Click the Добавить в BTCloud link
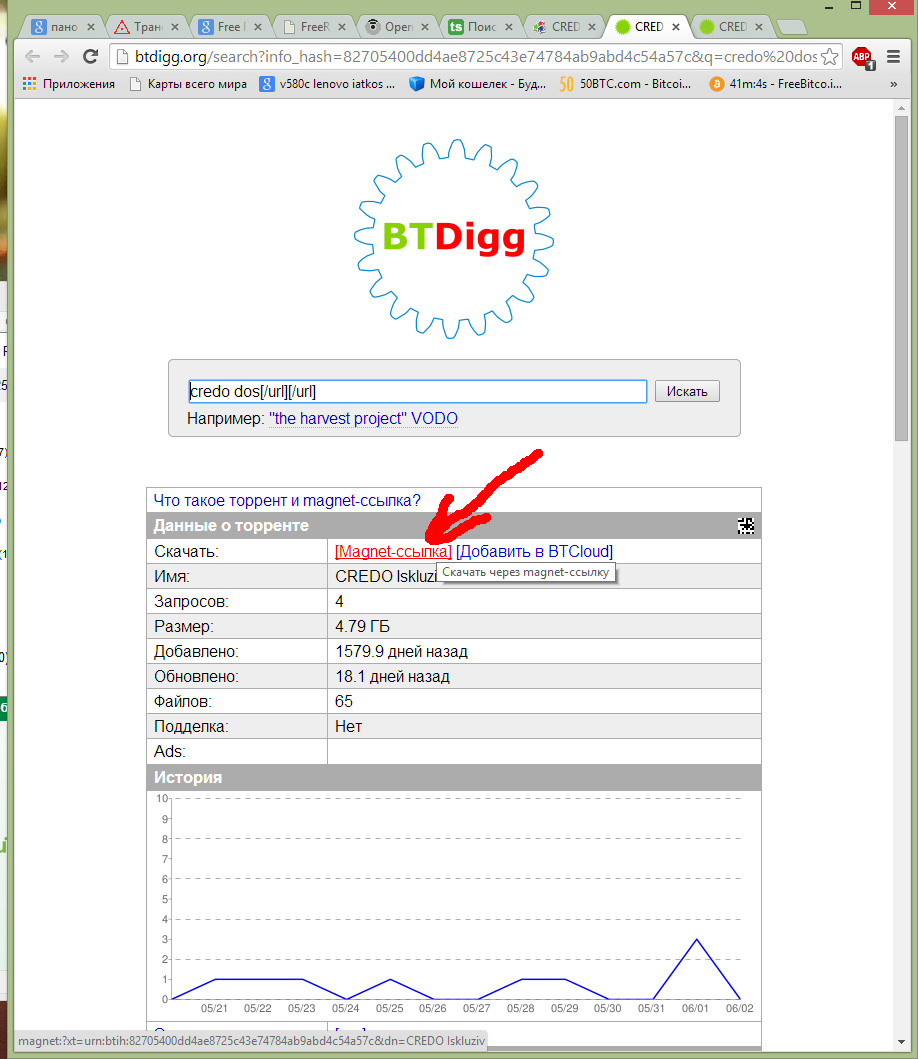Image resolution: width=918 pixels, height=1059 pixels. (534, 551)
